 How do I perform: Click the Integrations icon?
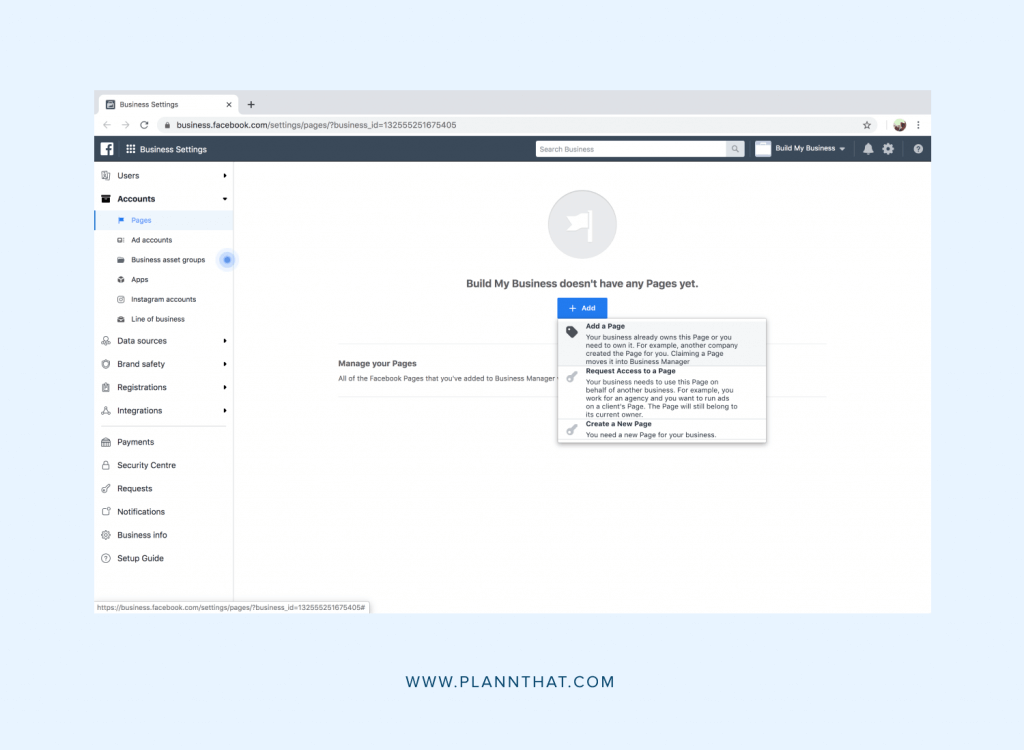coord(106,410)
